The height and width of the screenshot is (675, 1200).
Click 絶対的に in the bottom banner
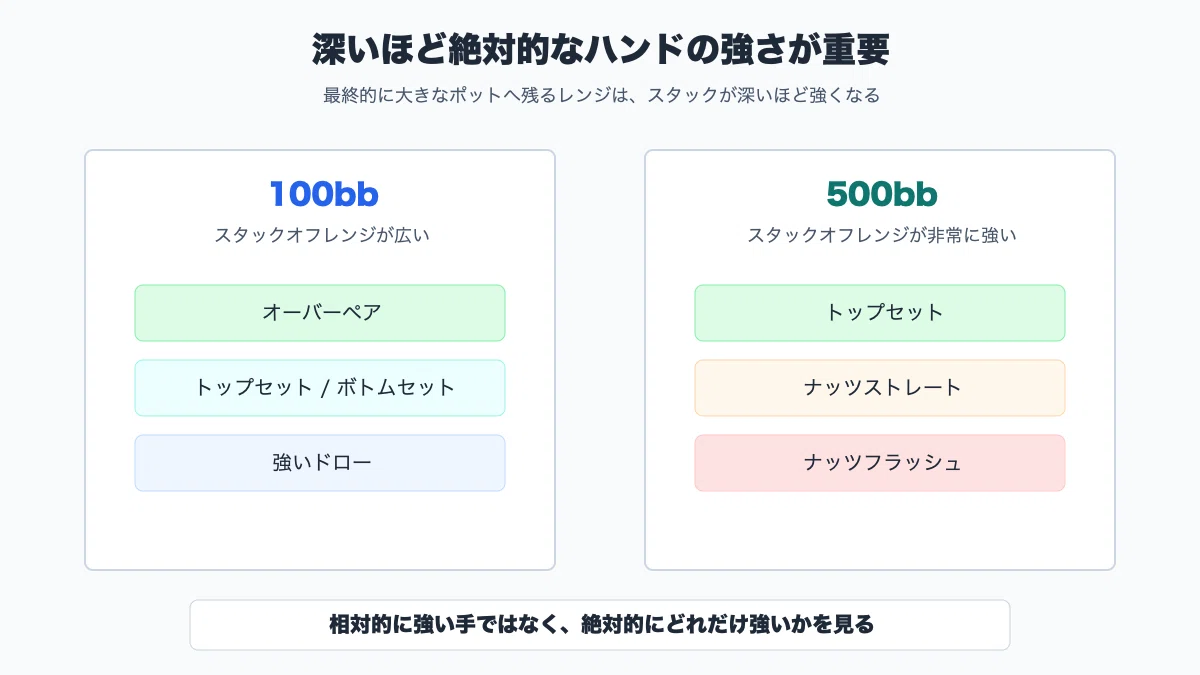tap(620, 625)
